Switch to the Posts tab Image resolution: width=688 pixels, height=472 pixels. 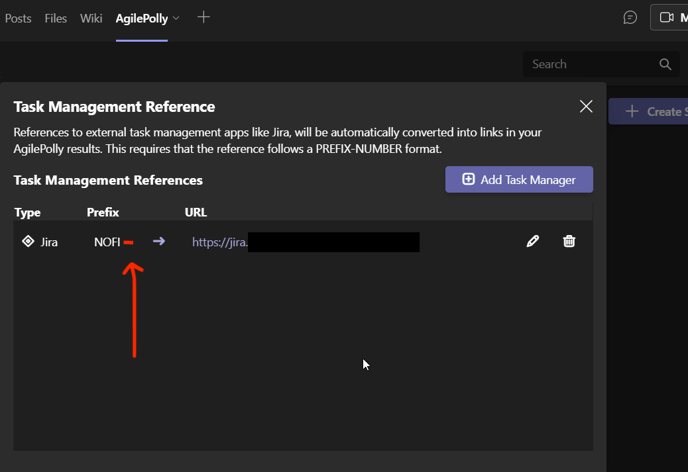[18, 18]
